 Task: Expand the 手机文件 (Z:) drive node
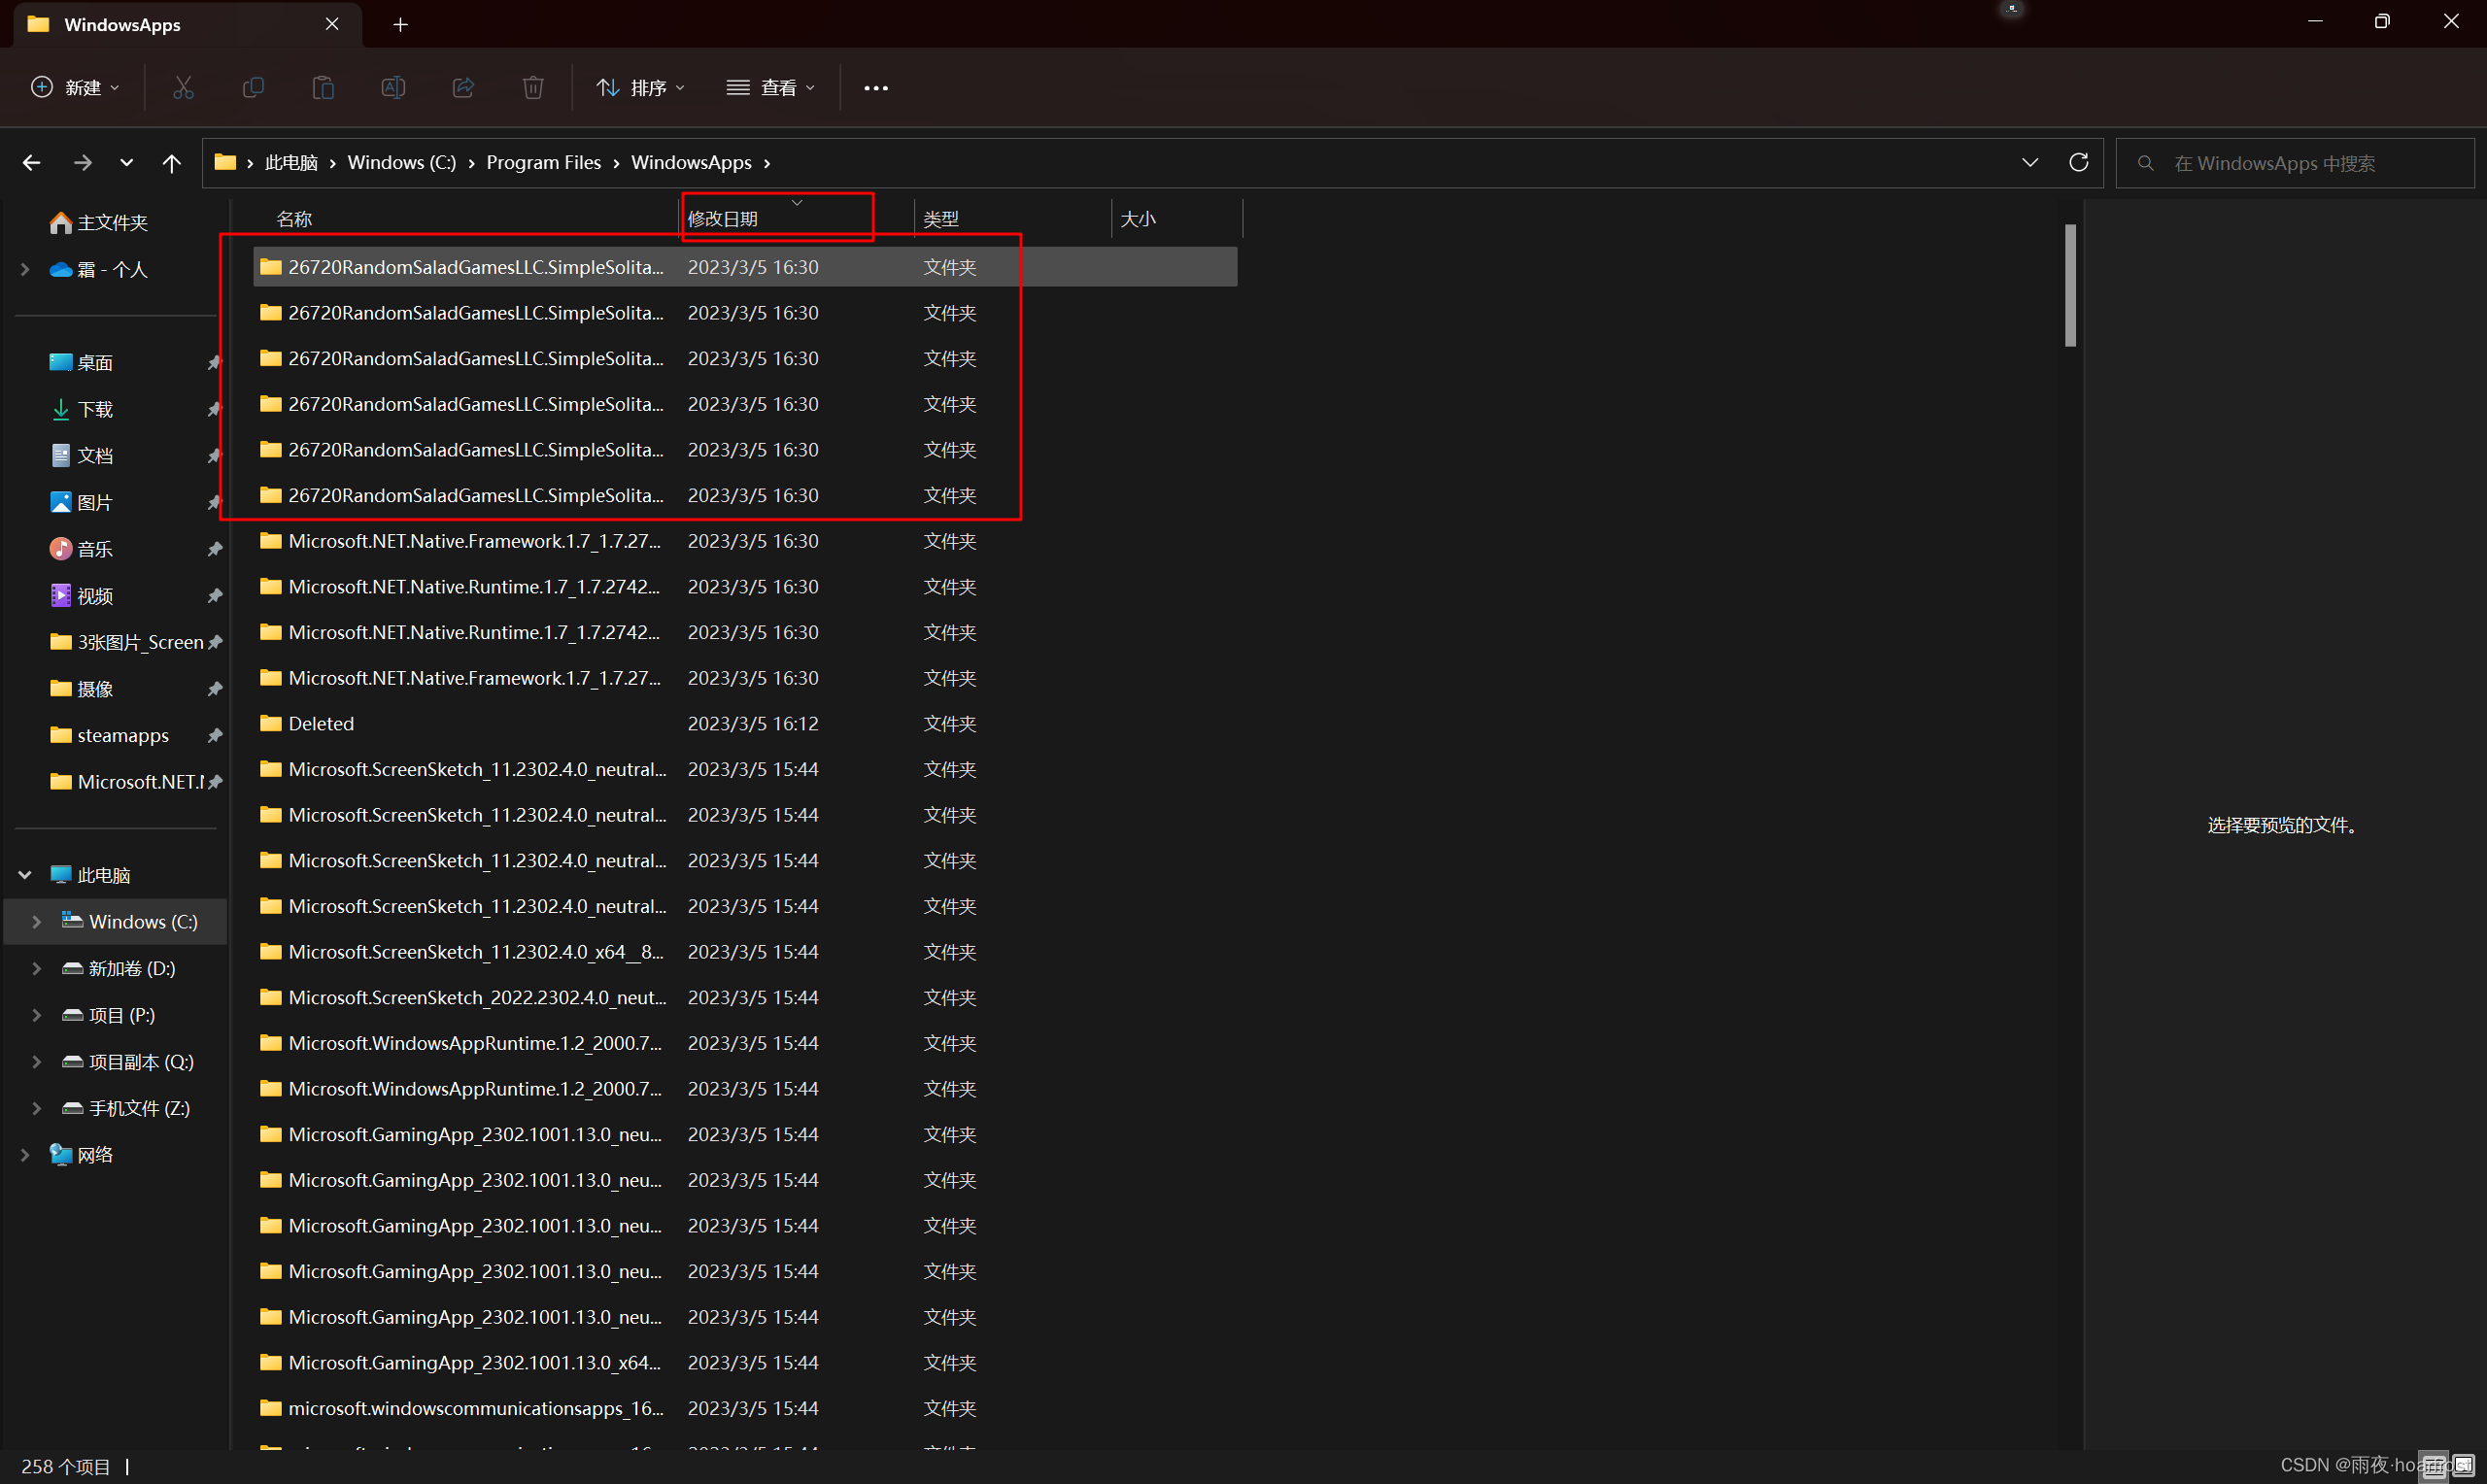pos(37,1108)
